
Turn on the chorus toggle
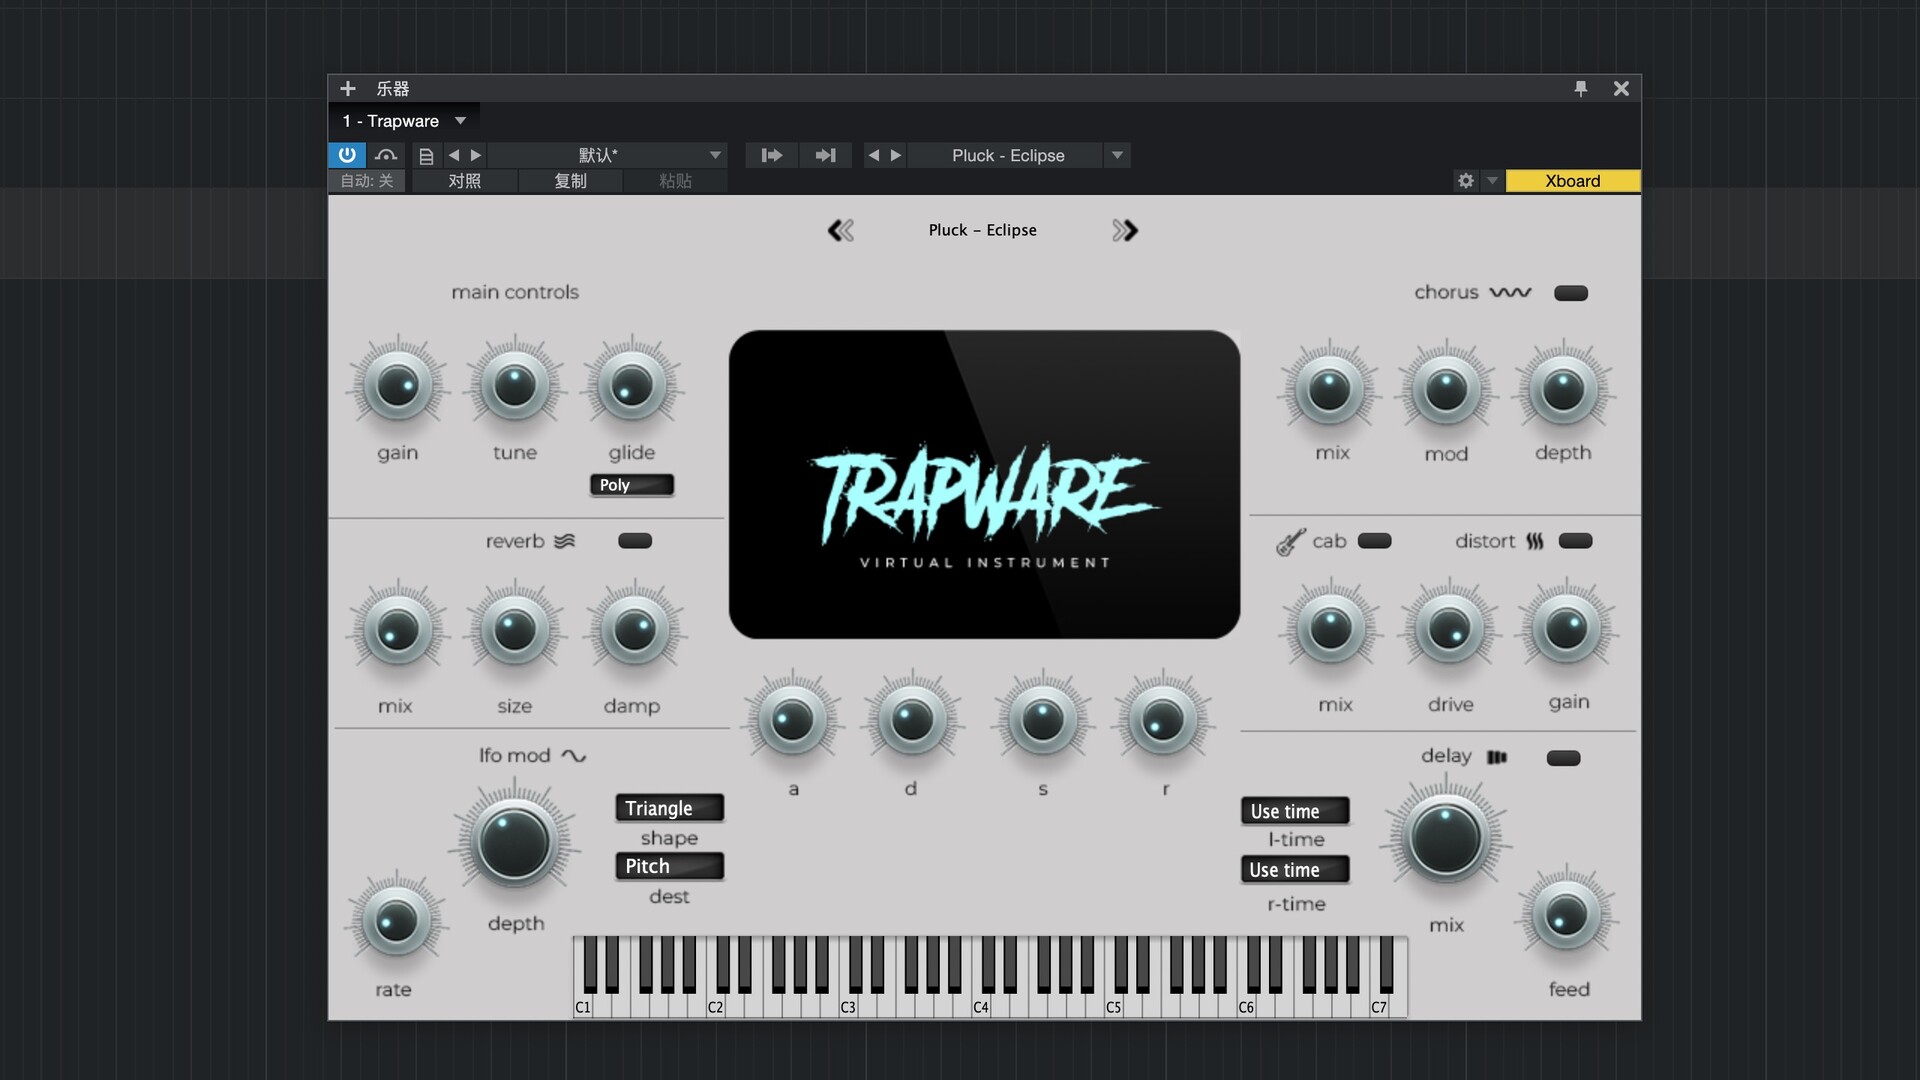click(x=1570, y=293)
